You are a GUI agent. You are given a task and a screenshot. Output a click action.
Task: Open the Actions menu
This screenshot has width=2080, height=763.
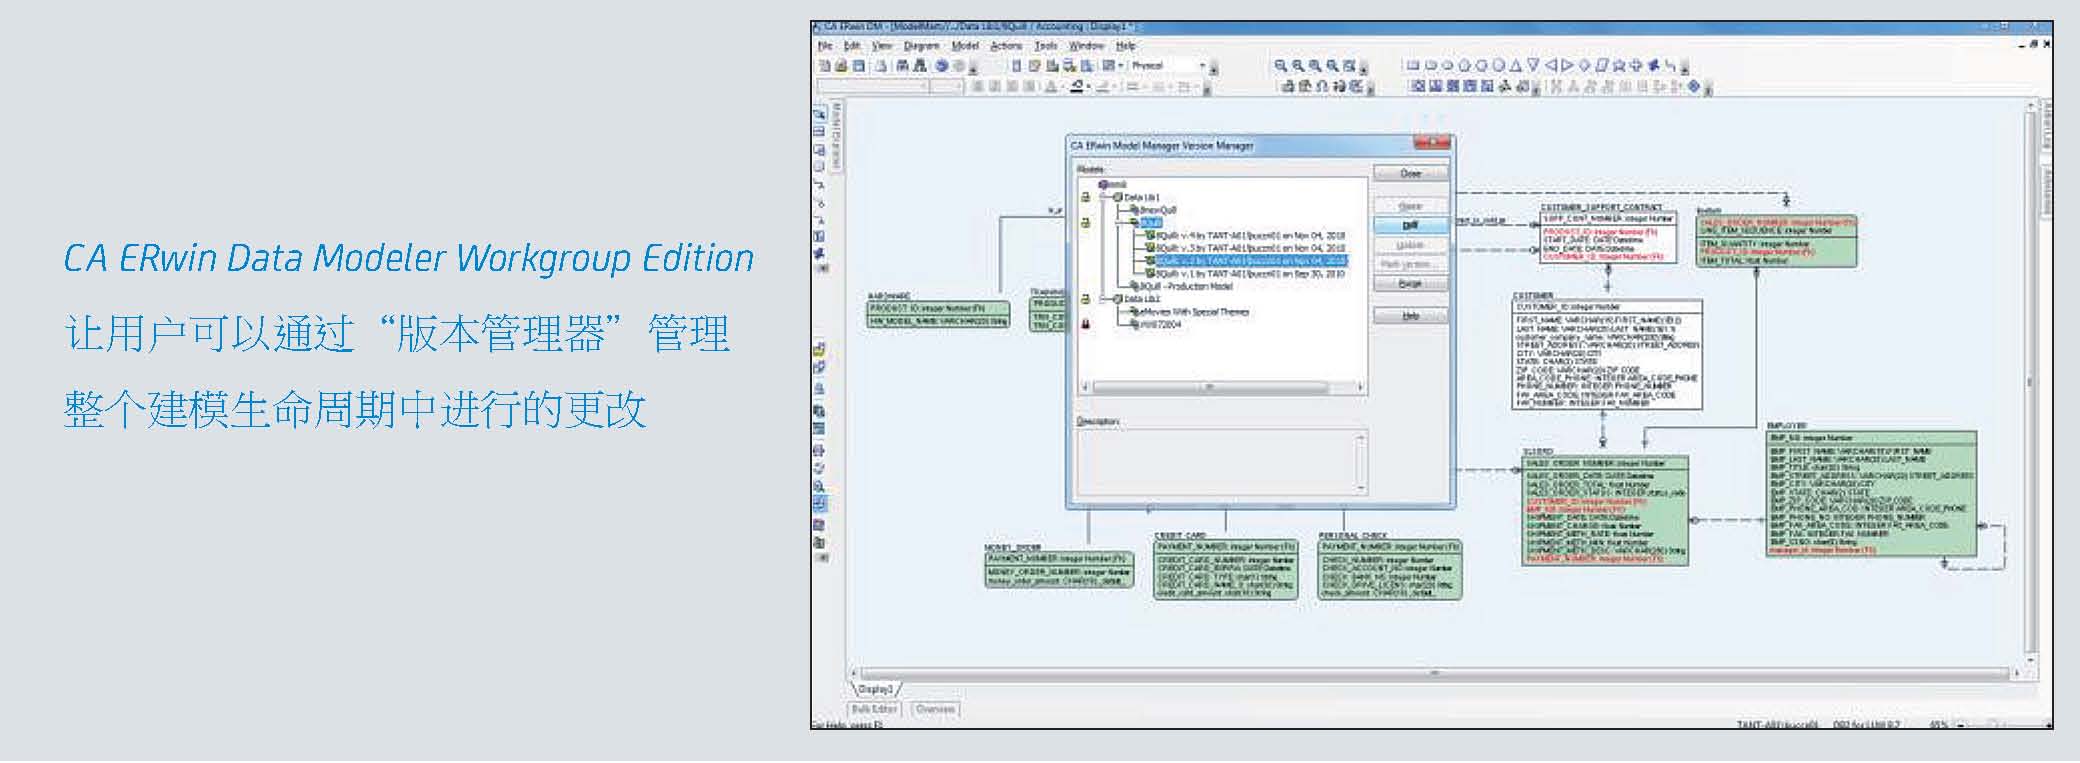[x=1006, y=46]
